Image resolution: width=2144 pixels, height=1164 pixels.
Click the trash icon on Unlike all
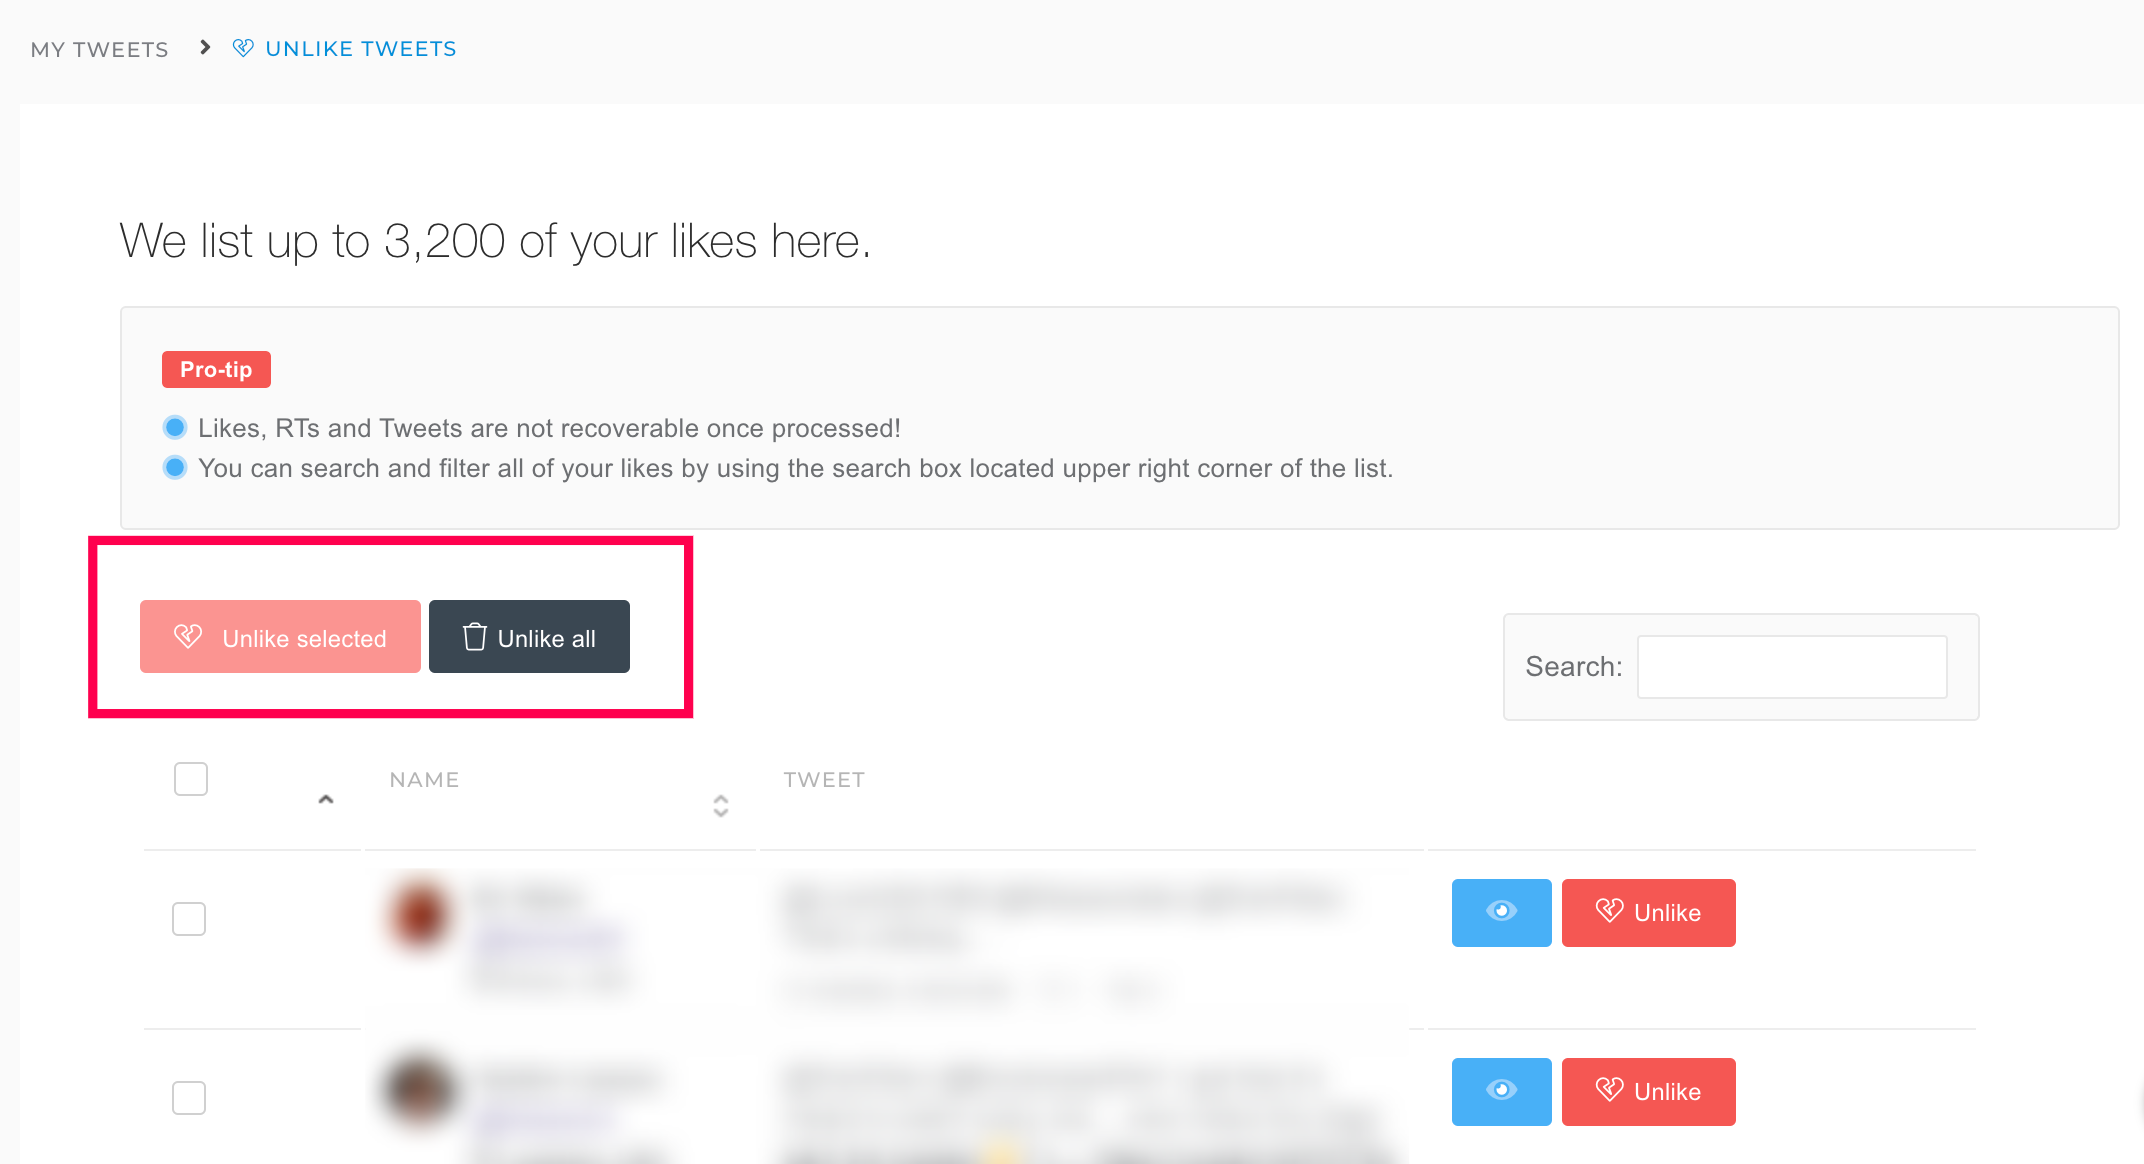(475, 637)
